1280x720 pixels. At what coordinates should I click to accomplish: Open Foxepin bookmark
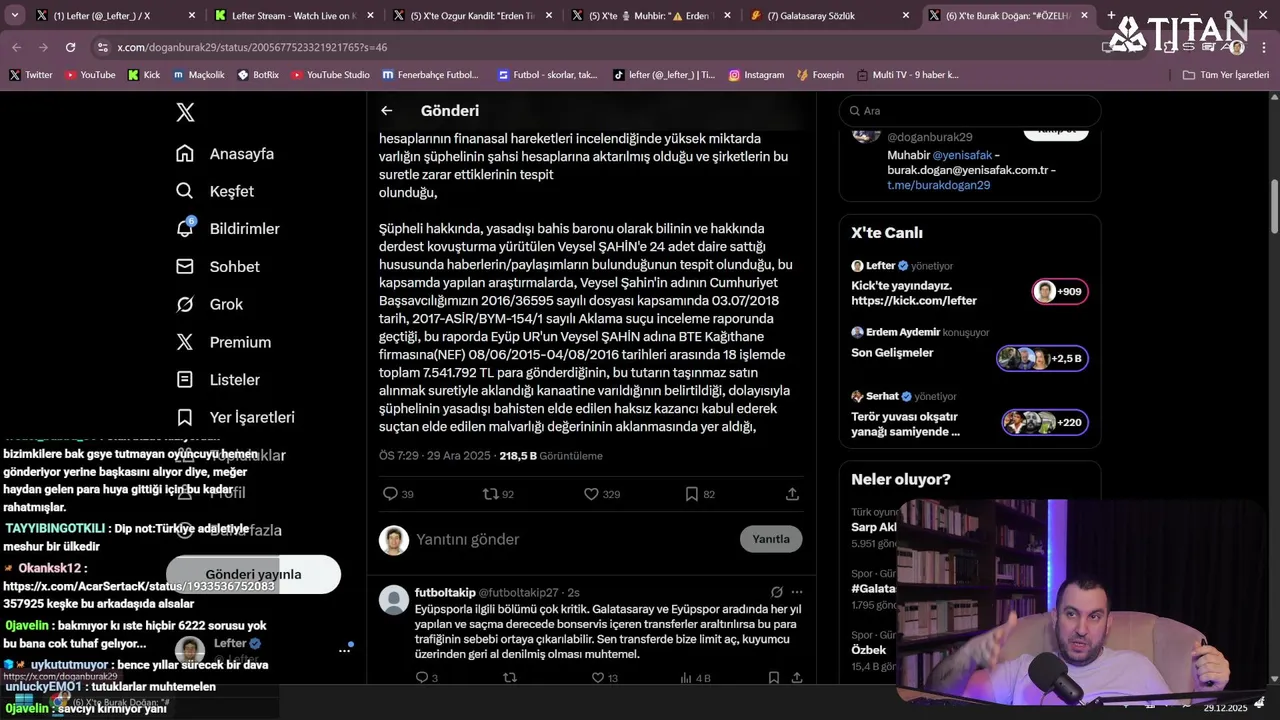tap(821, 75)
